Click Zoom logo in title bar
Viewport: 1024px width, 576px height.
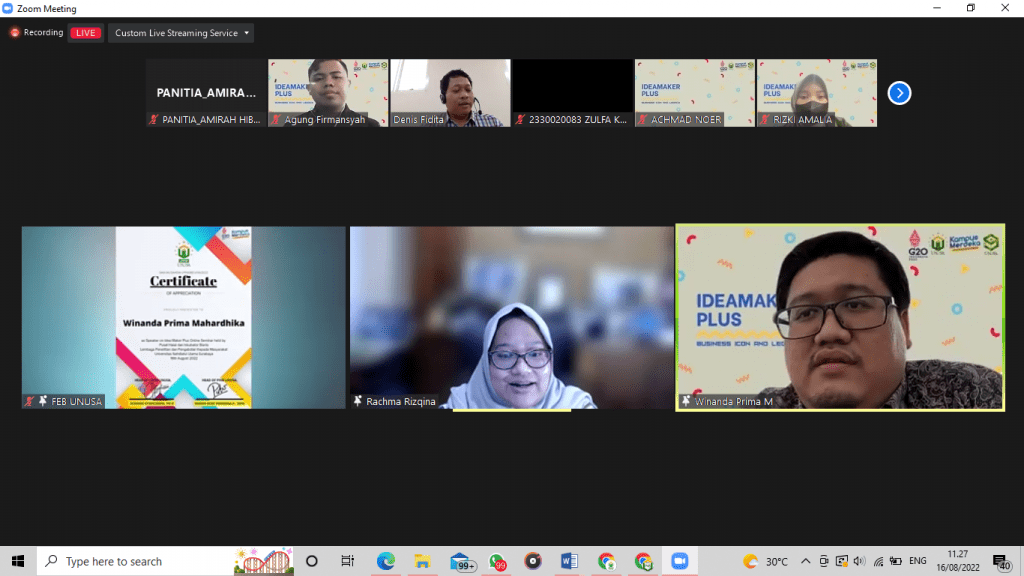[x=8, y=8]
